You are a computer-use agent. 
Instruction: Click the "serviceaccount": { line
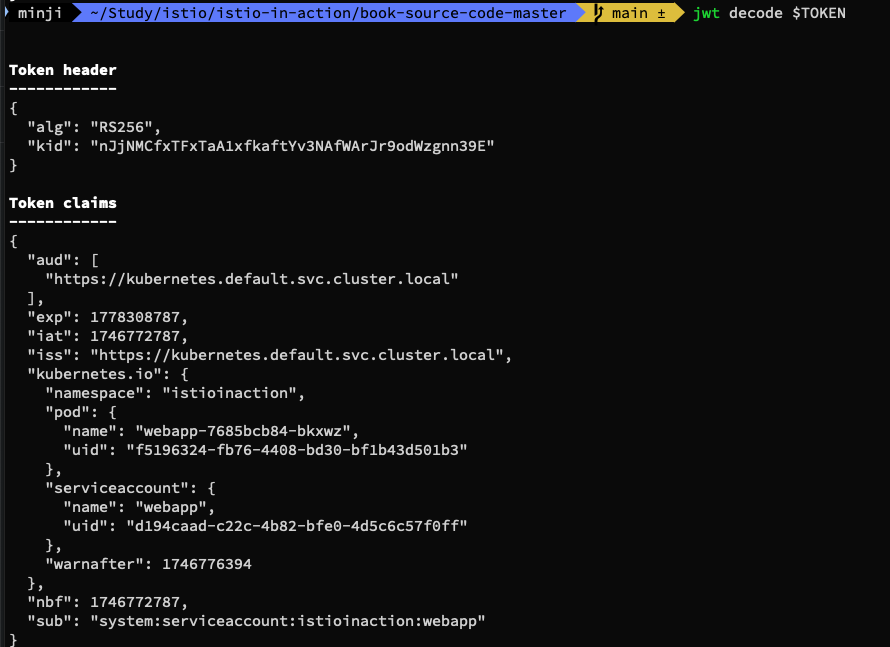point(130,488)
